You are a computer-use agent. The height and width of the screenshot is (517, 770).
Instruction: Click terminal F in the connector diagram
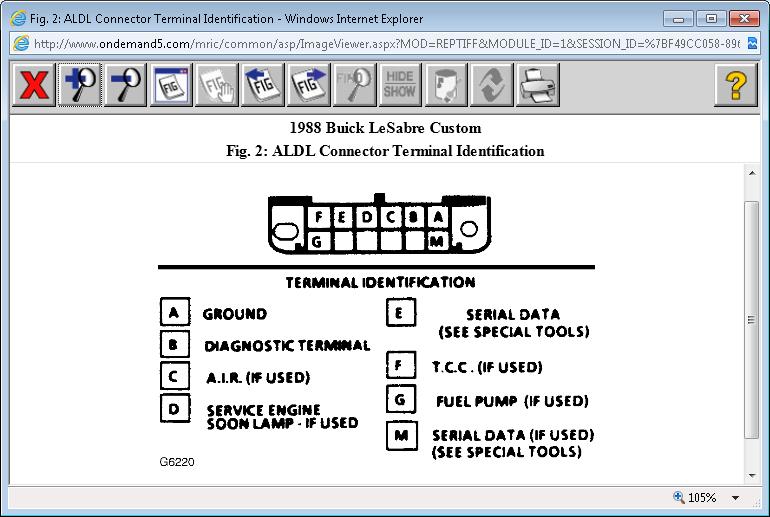[319, 217]
